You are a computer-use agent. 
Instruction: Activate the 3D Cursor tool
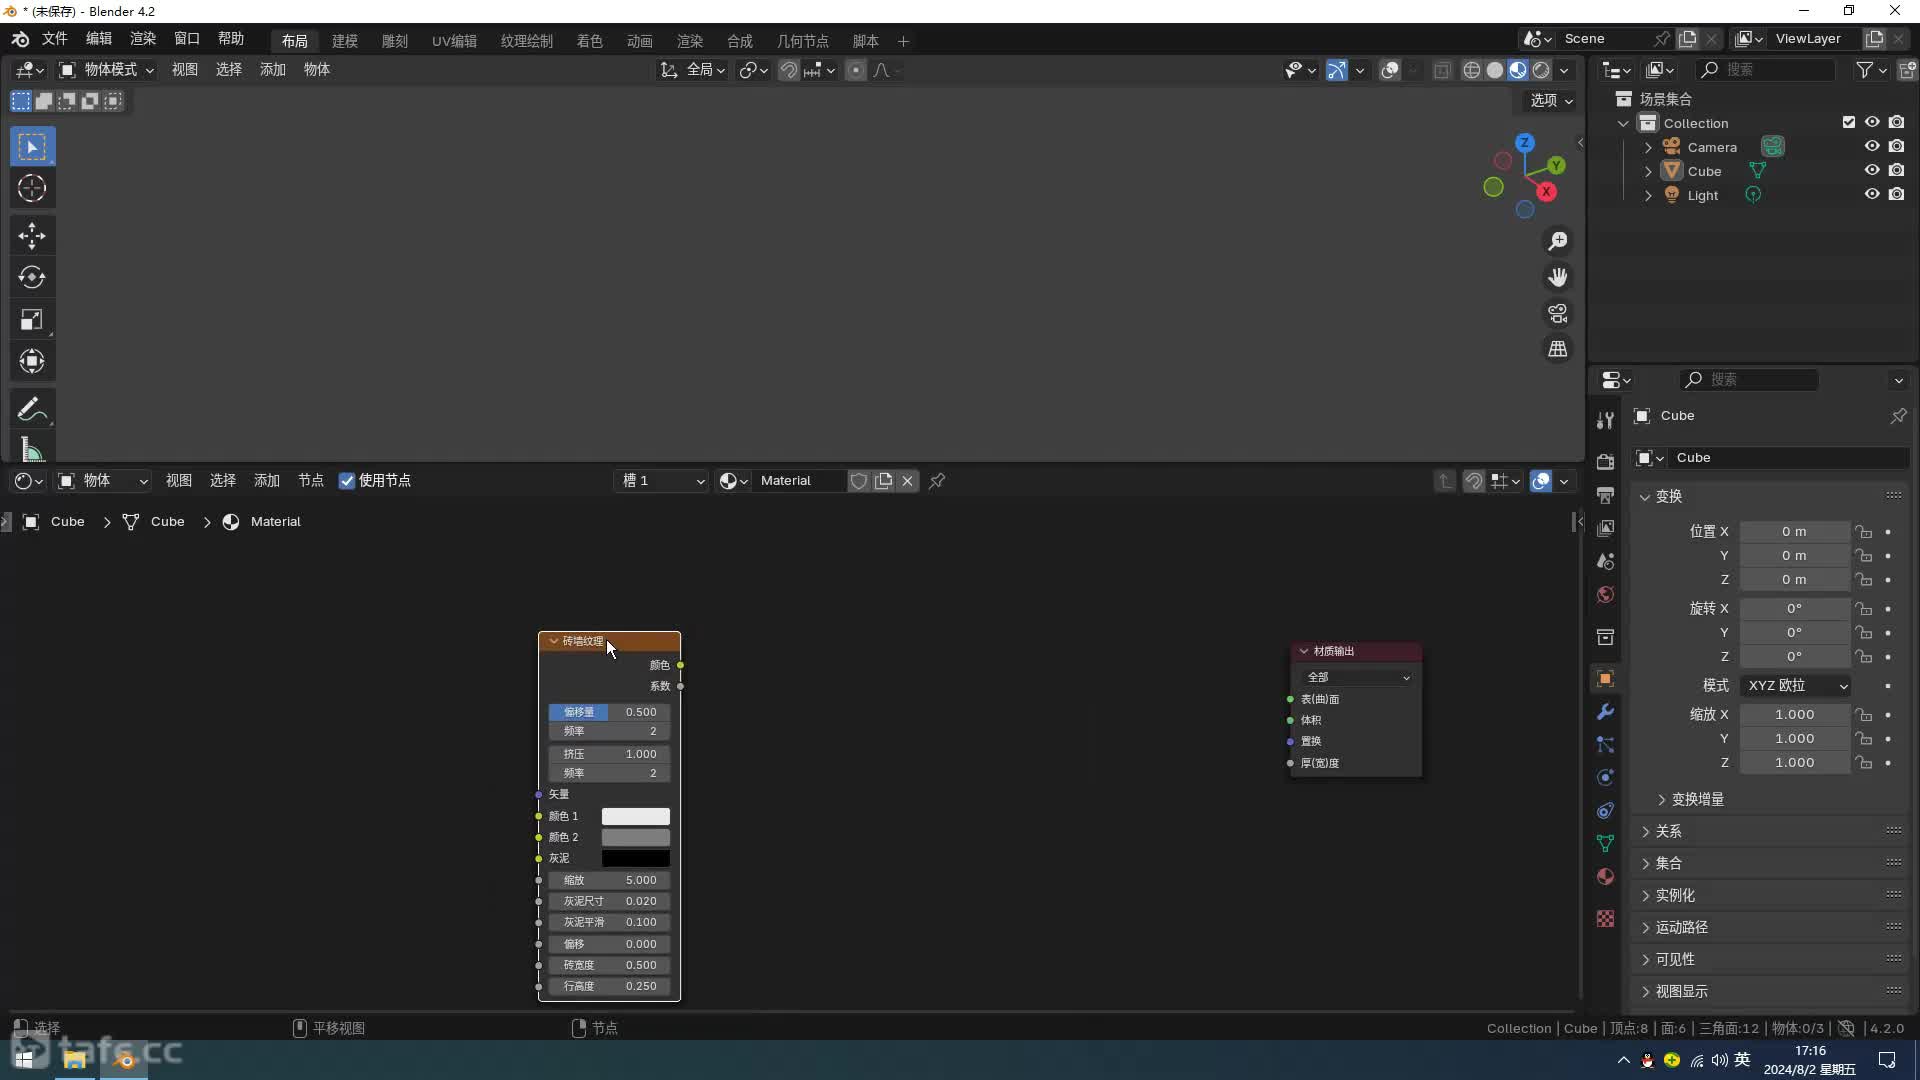coord(32,189)
